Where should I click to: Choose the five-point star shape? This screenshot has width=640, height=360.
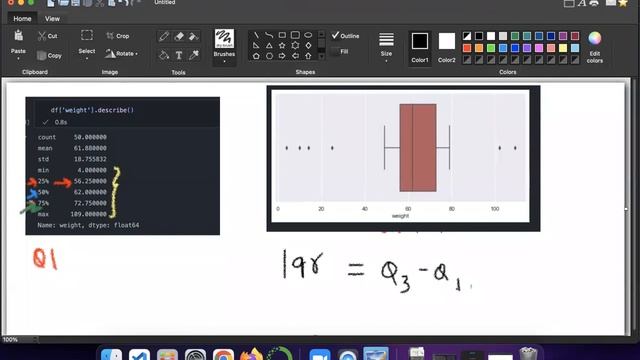pos(282,45)
